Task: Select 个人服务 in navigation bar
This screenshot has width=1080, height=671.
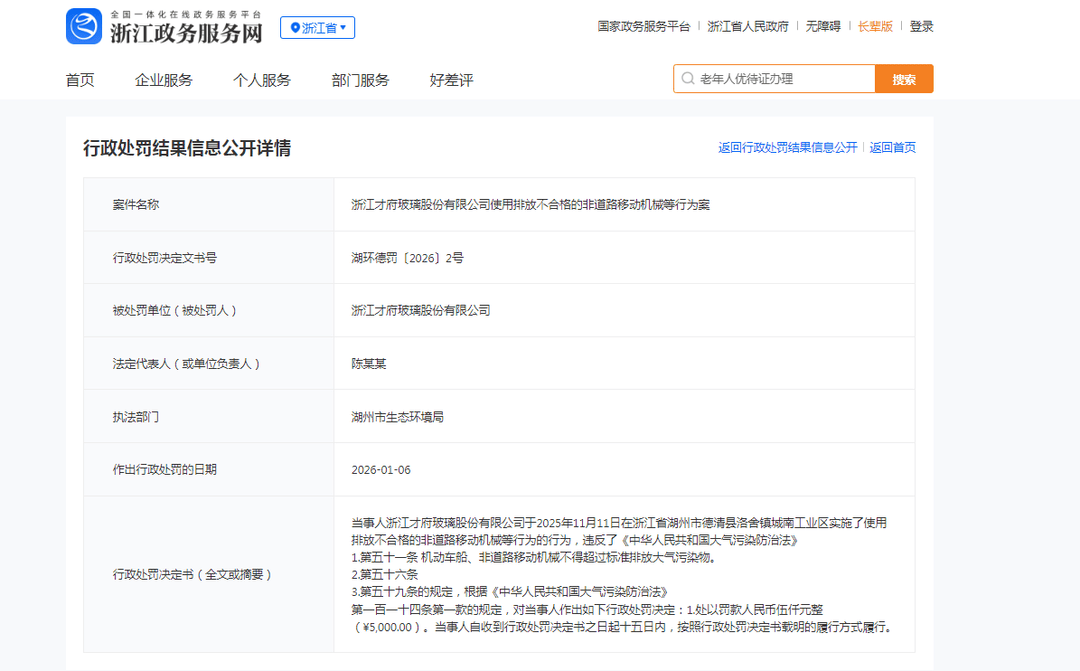Action: tap(262, 80)
